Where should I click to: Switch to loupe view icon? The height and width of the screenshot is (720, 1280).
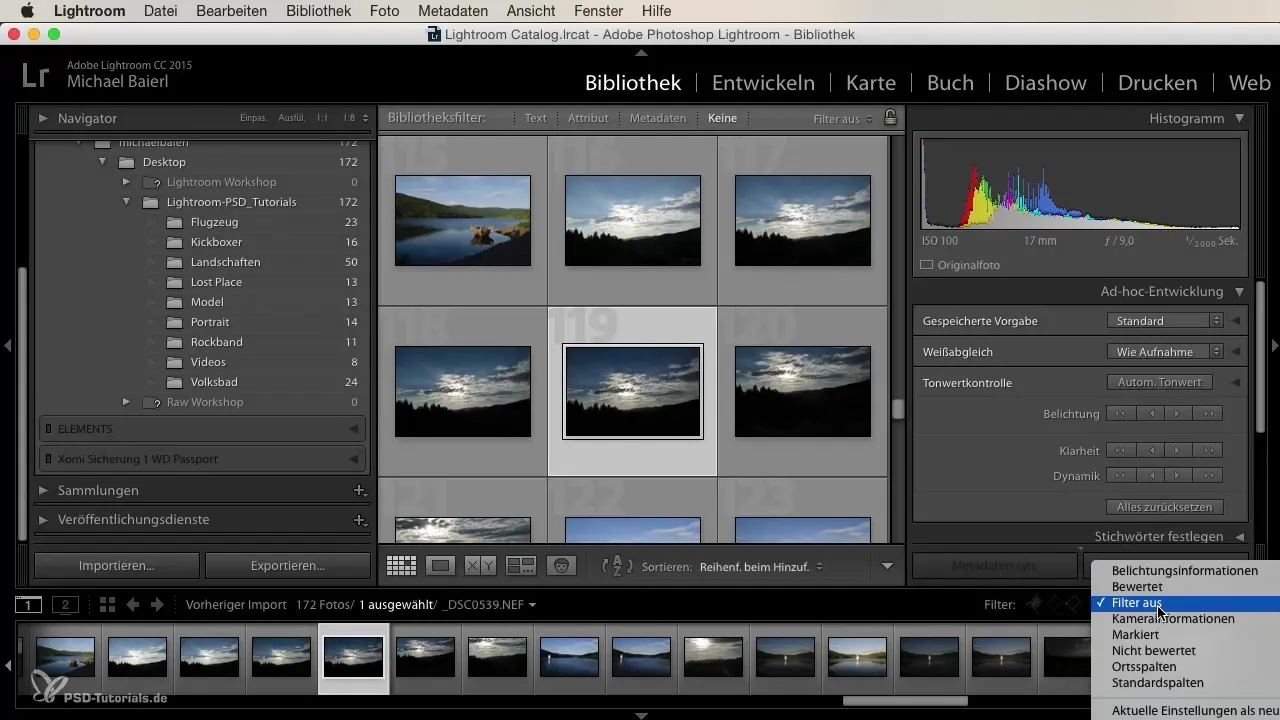point(440,565)
